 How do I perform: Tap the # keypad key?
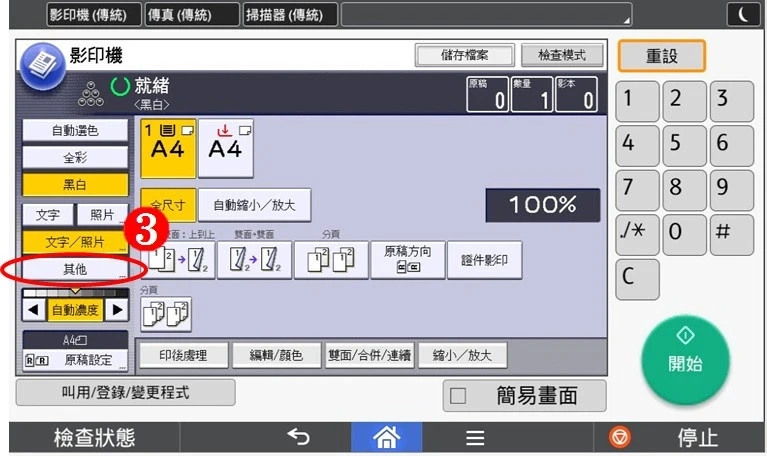(732, 235)
